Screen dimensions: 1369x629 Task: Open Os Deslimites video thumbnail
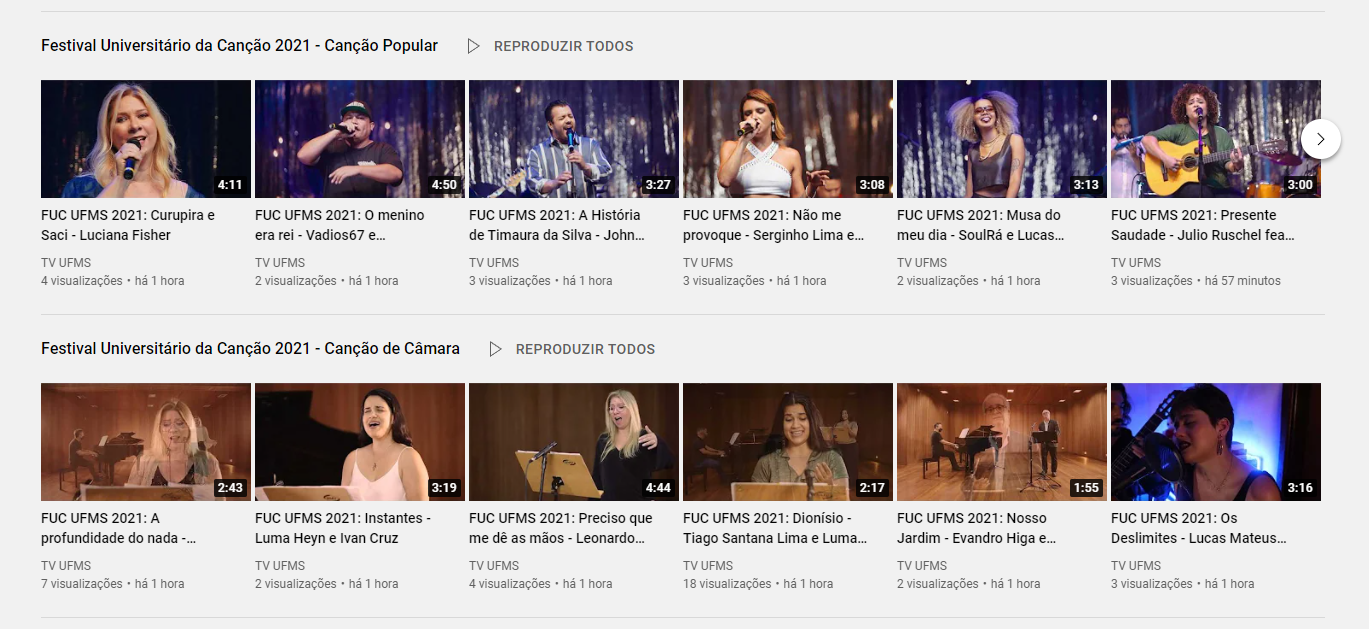[1215, 442]
